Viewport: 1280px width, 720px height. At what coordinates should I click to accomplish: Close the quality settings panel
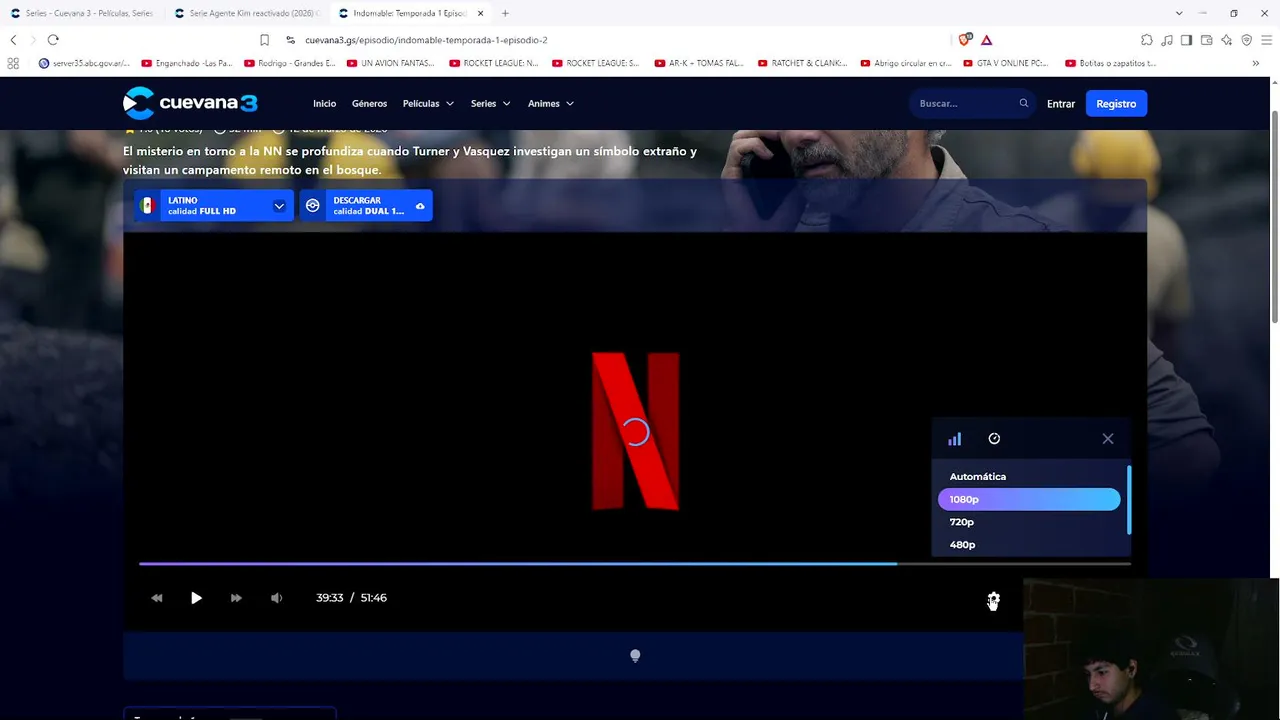tap(1108, 438)
